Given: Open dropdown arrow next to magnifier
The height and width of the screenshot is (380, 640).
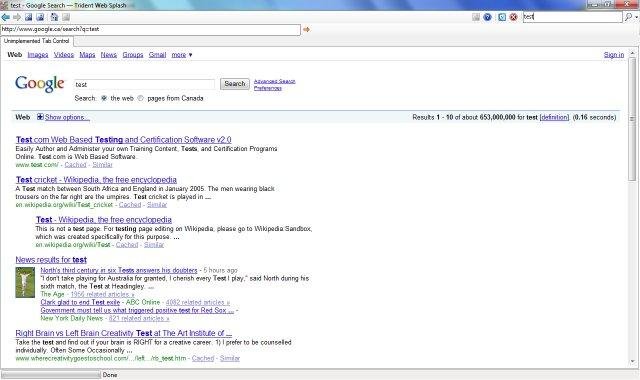Looking at the screenshot, I should 636,17.
